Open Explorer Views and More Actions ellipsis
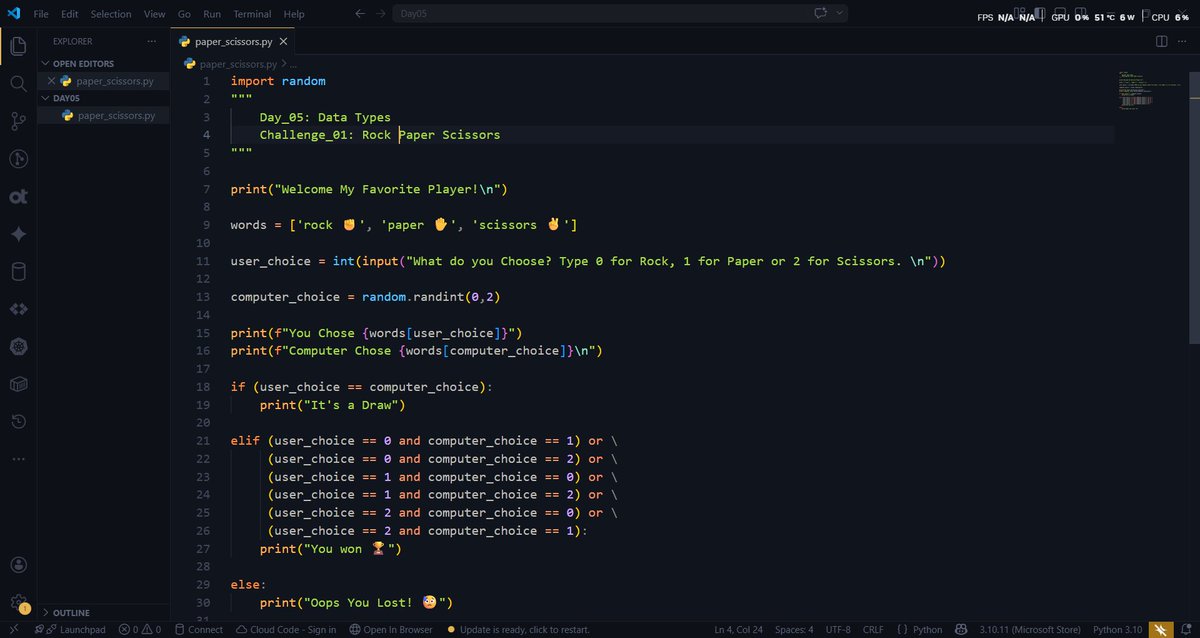 pos(151,42)
